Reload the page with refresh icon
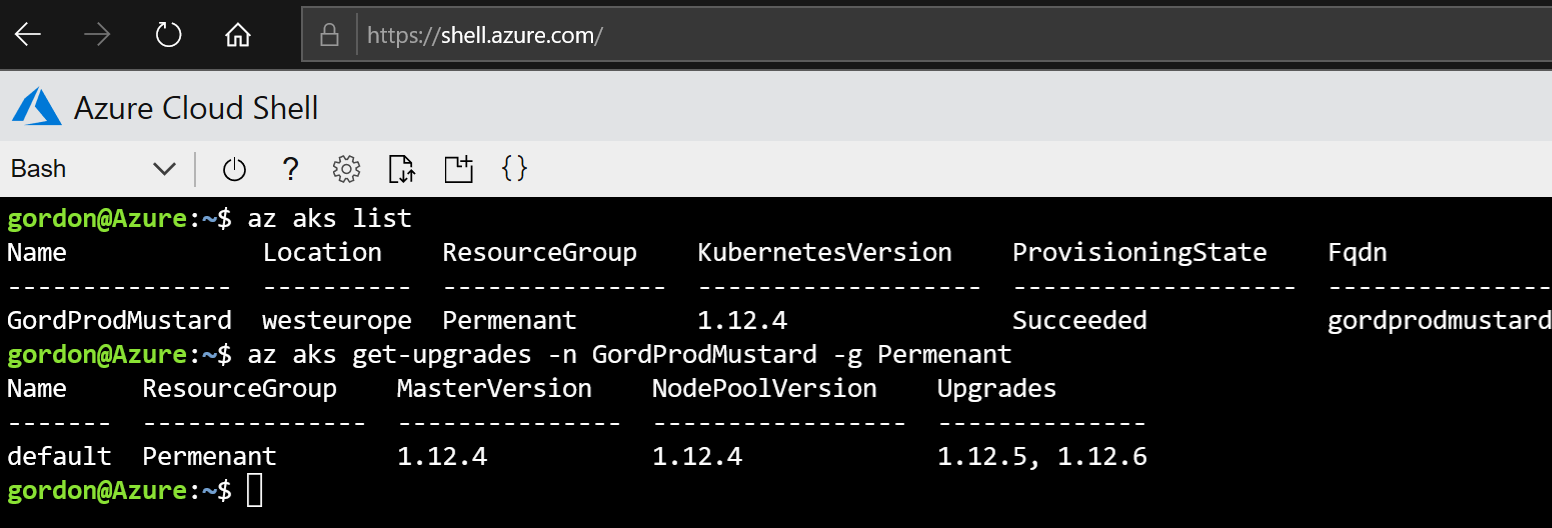The width and height of the screenshot is (1552, 528). [168, 35]
